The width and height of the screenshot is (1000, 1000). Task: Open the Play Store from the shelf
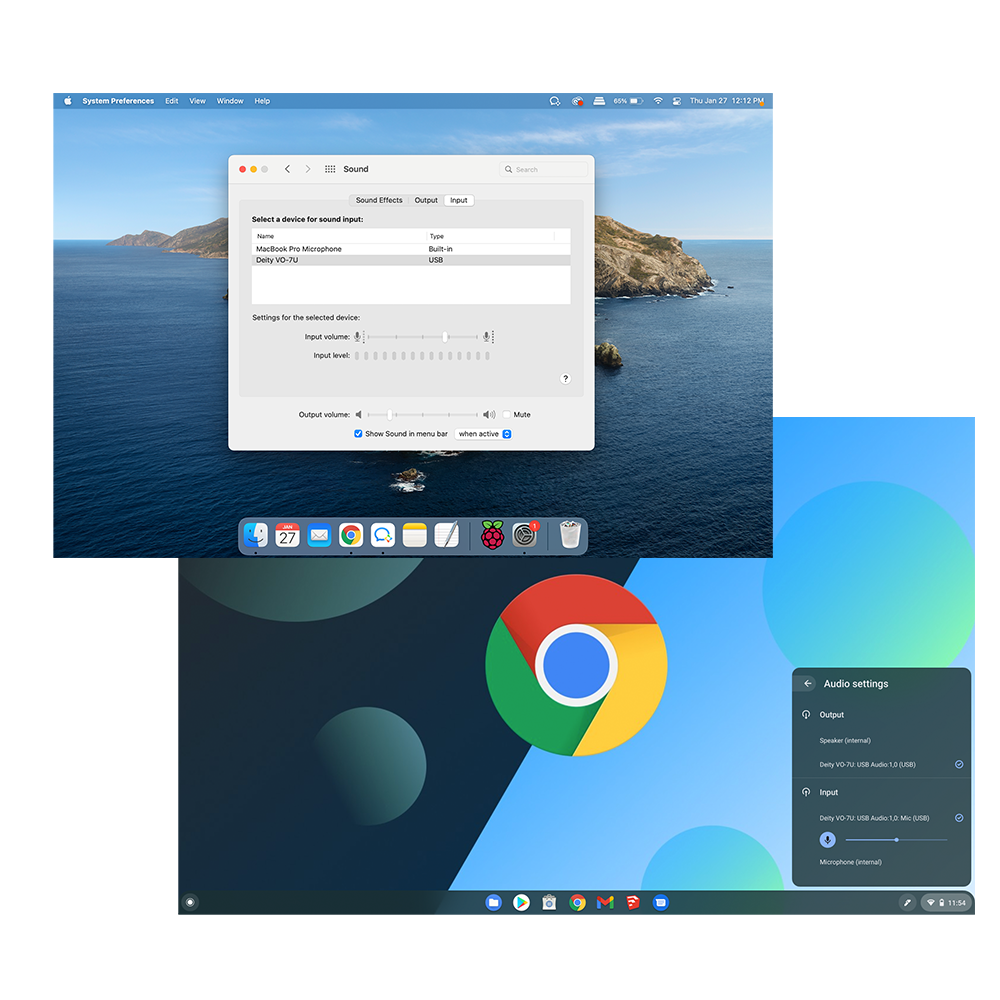click(x=521, y=902)
